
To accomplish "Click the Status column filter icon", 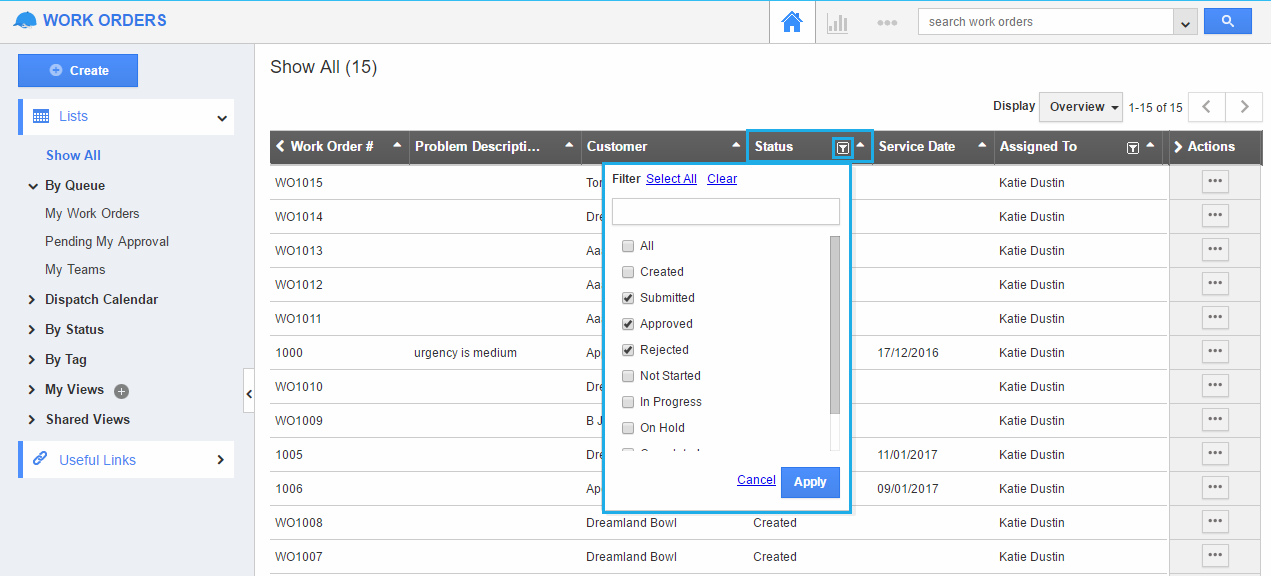I will pyautogui.click(x=843, y=147).
